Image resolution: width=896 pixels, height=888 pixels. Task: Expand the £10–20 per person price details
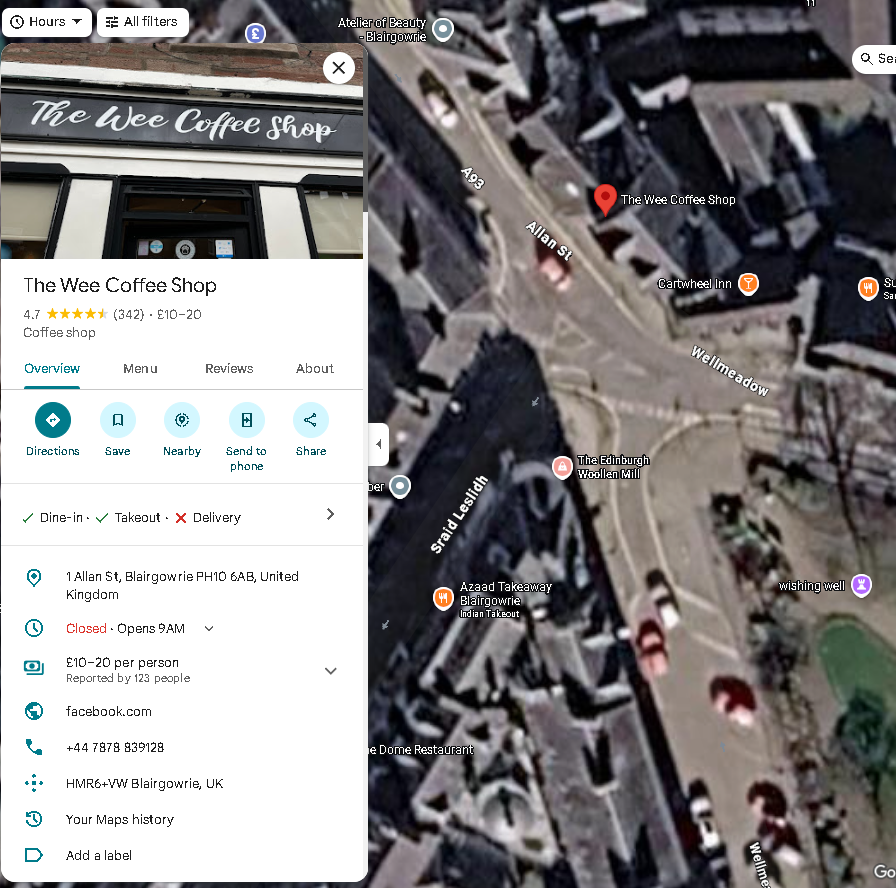tap(330, 671)
